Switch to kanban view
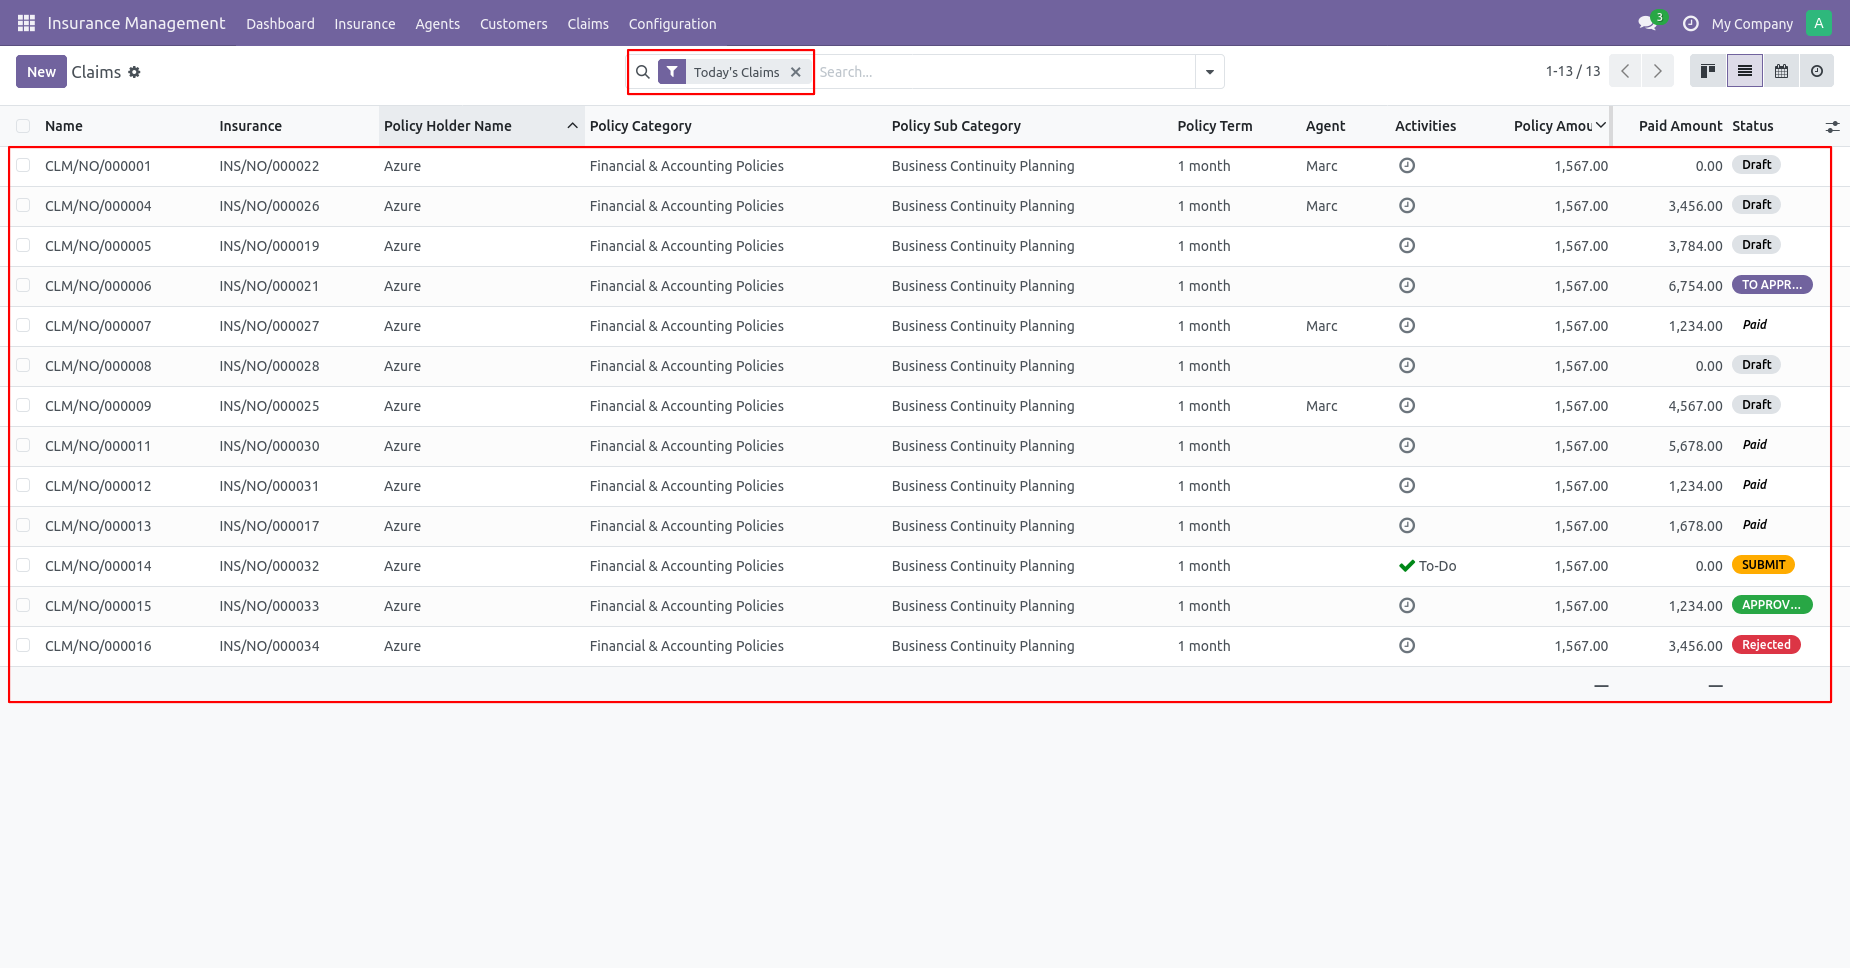 click(1708, 71)
